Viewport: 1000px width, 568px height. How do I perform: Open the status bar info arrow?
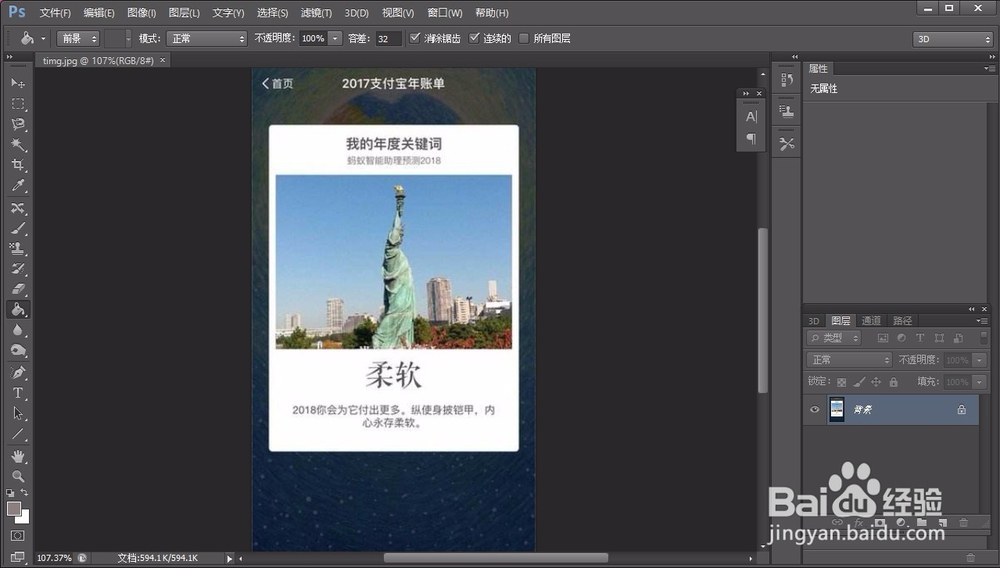tap(229, 558)
